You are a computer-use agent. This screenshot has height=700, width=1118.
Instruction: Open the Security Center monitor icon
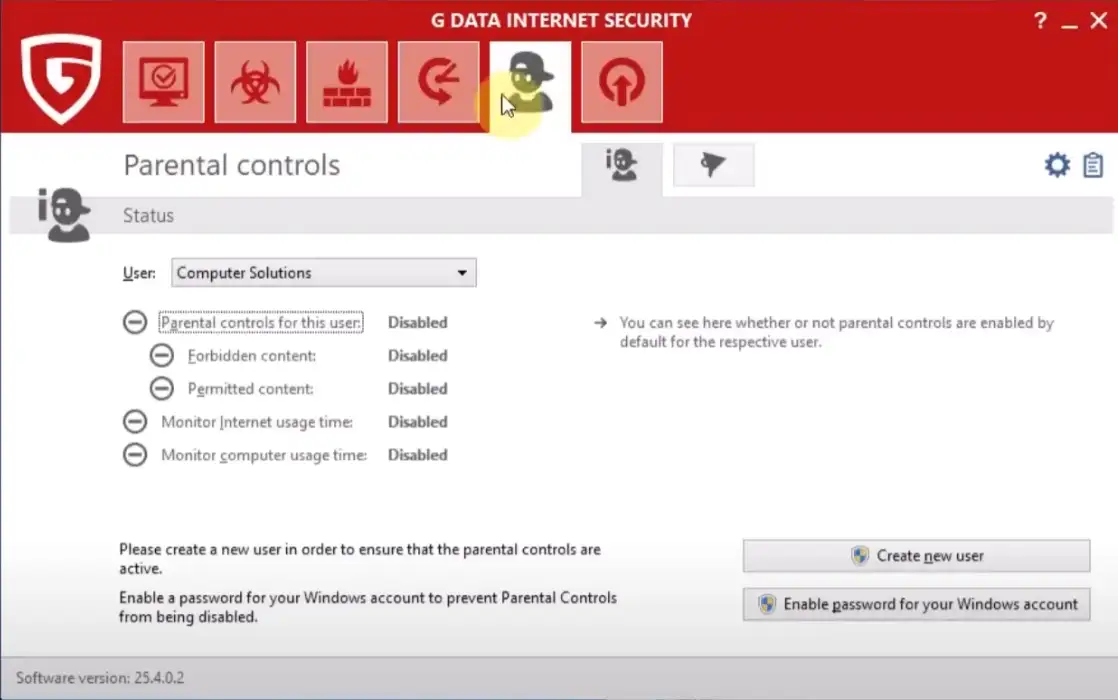163,82
